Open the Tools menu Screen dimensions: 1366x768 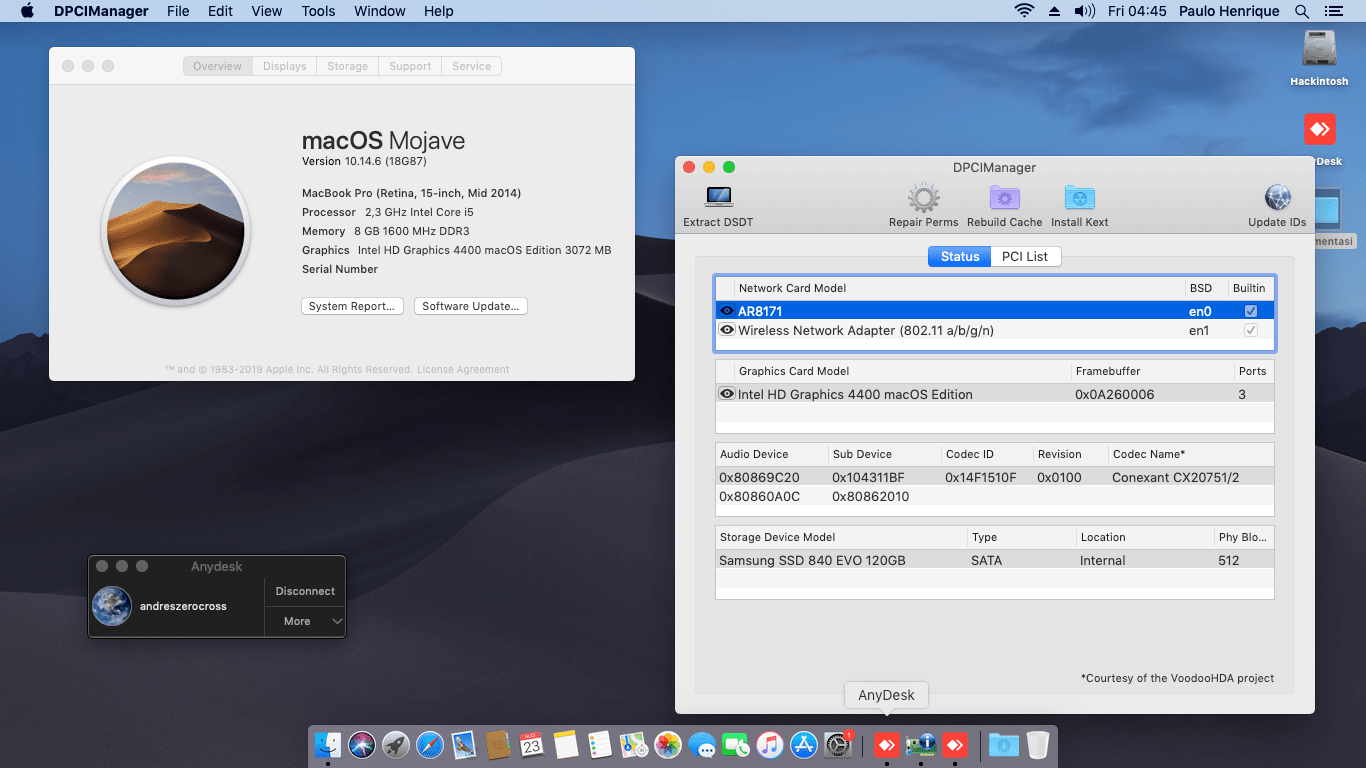(318, 11)
